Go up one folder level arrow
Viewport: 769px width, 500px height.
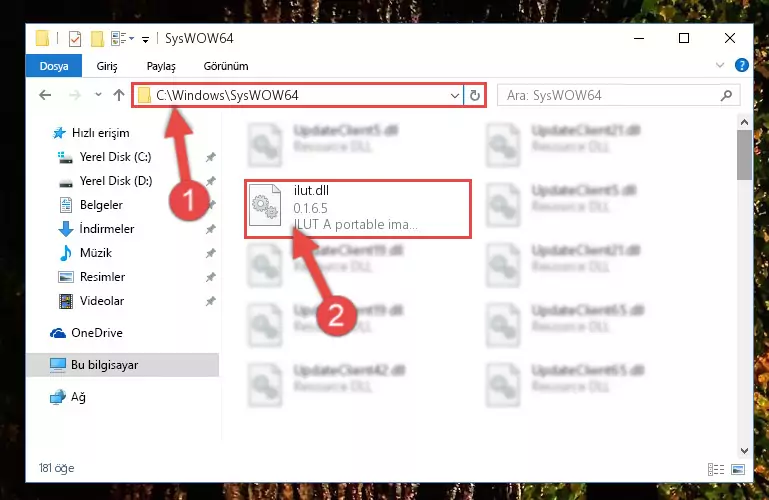tap(119, 95)
